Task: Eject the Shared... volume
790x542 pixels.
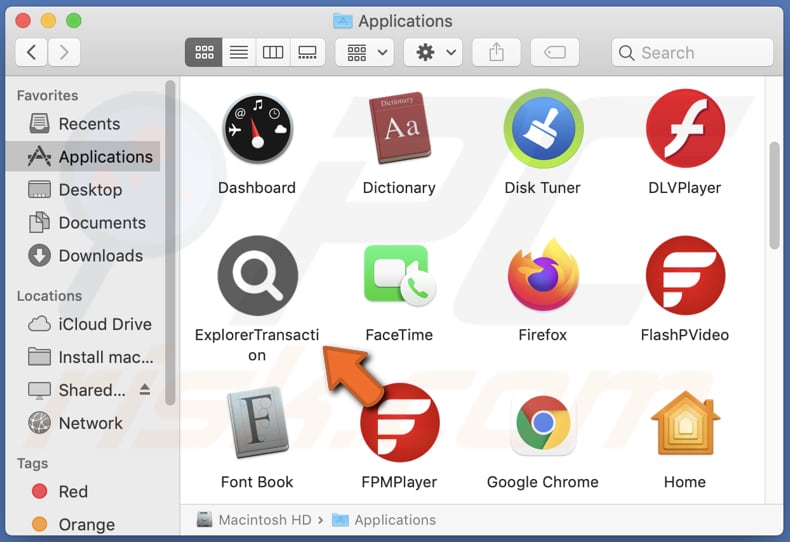Action: coord(145,389)
